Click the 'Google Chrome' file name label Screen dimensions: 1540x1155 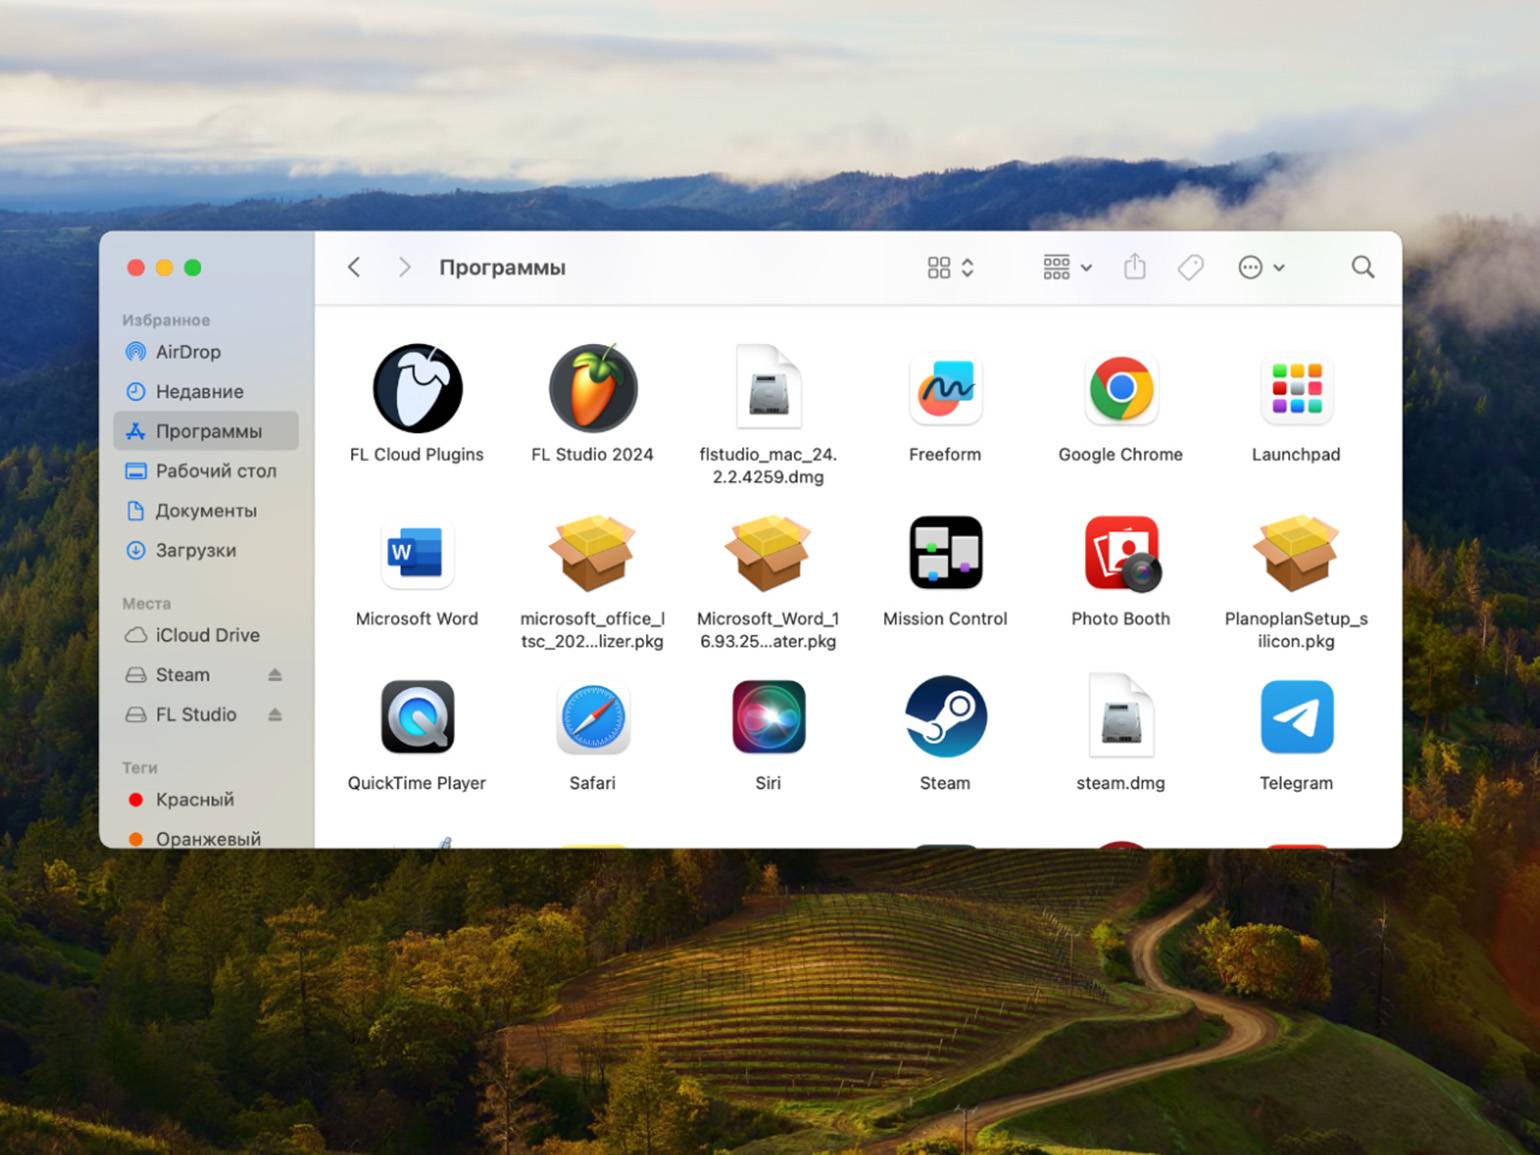click(1121, 454)
